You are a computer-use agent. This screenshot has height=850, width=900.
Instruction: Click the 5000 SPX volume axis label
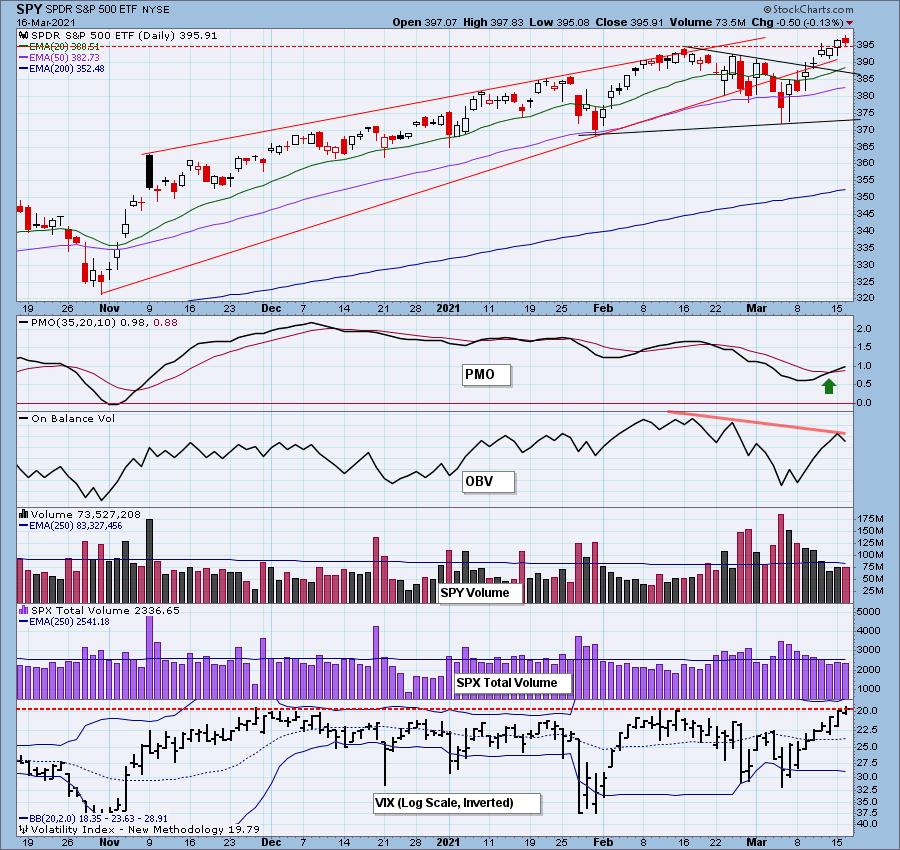868,612
